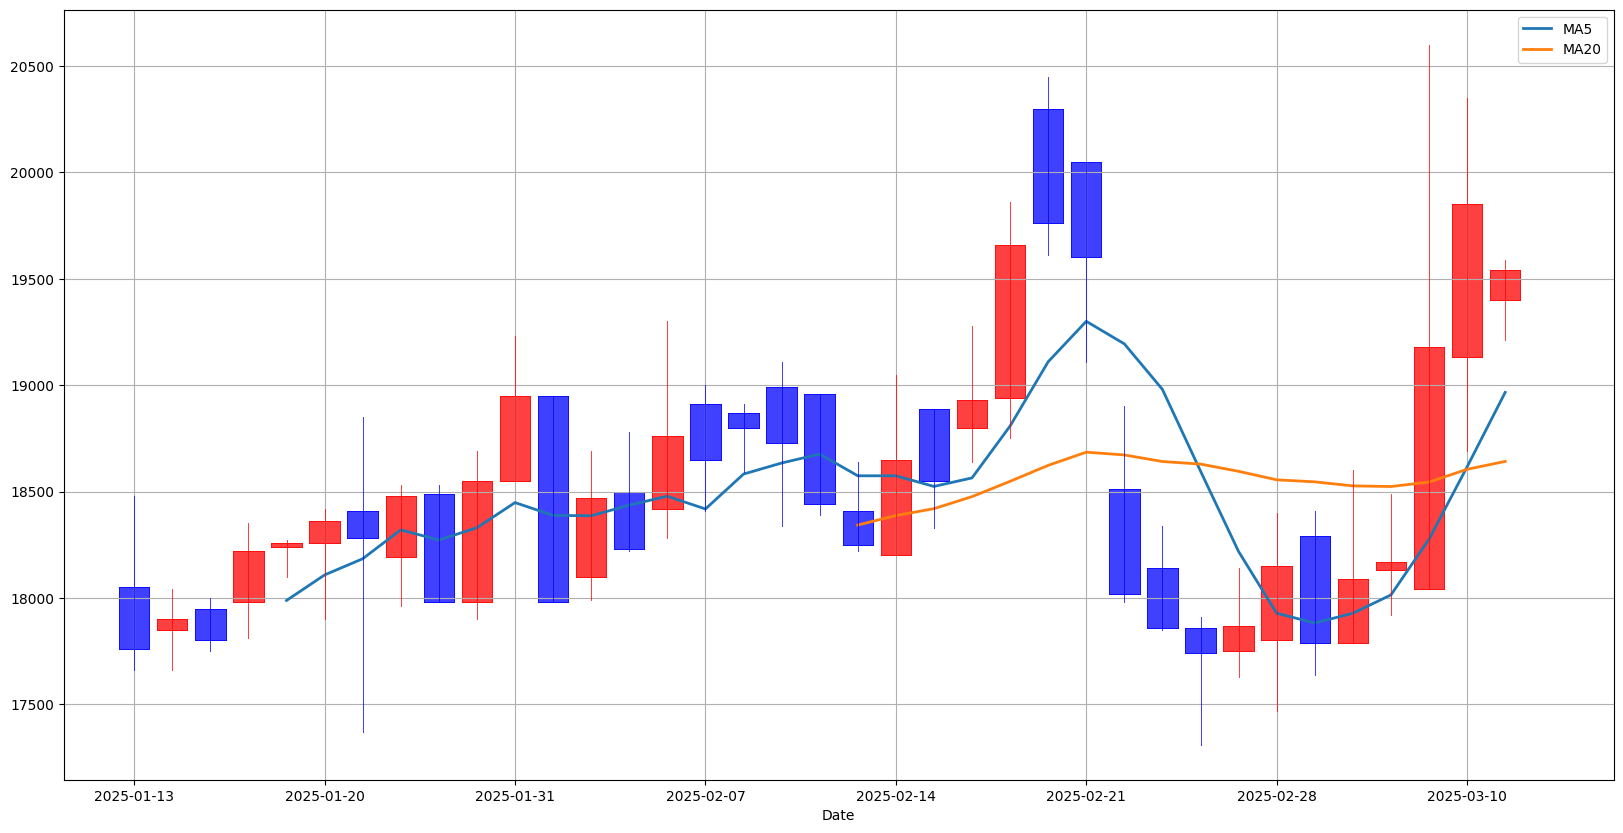Click the 2025-01-13 date tick label

[134, 796]
